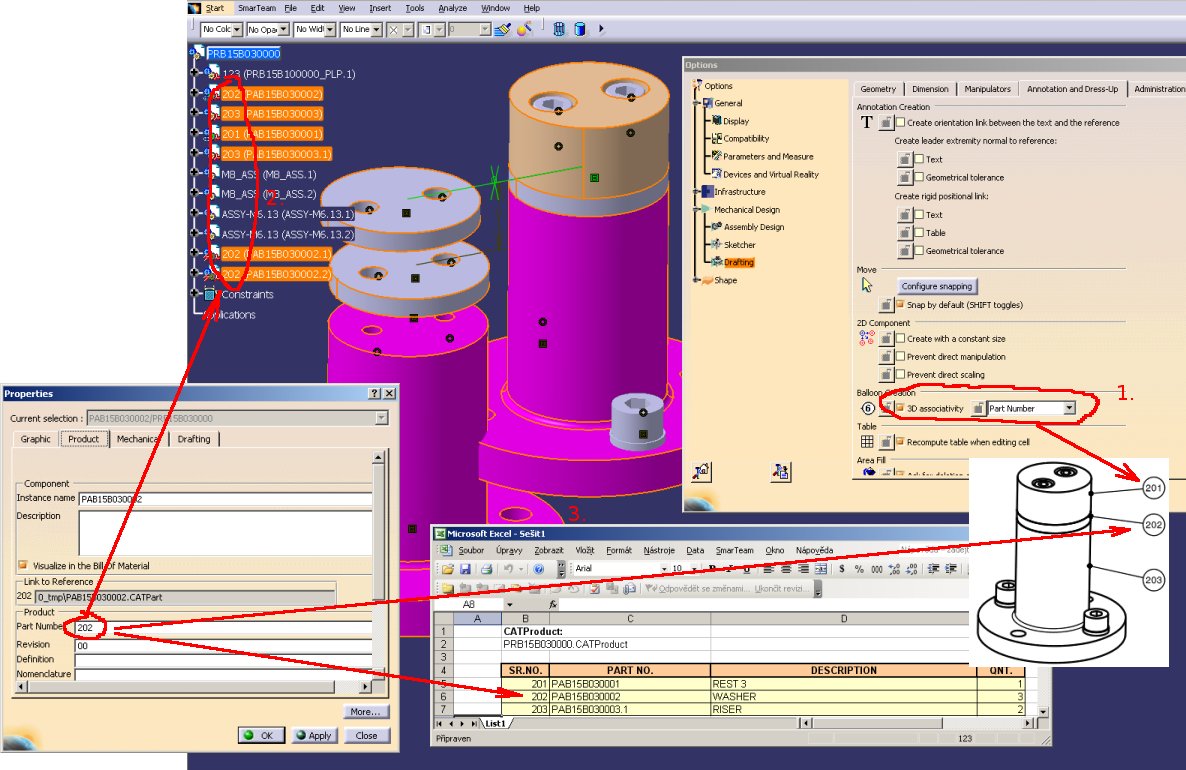Click lock icon beside Prevent direct scaling

886,374
